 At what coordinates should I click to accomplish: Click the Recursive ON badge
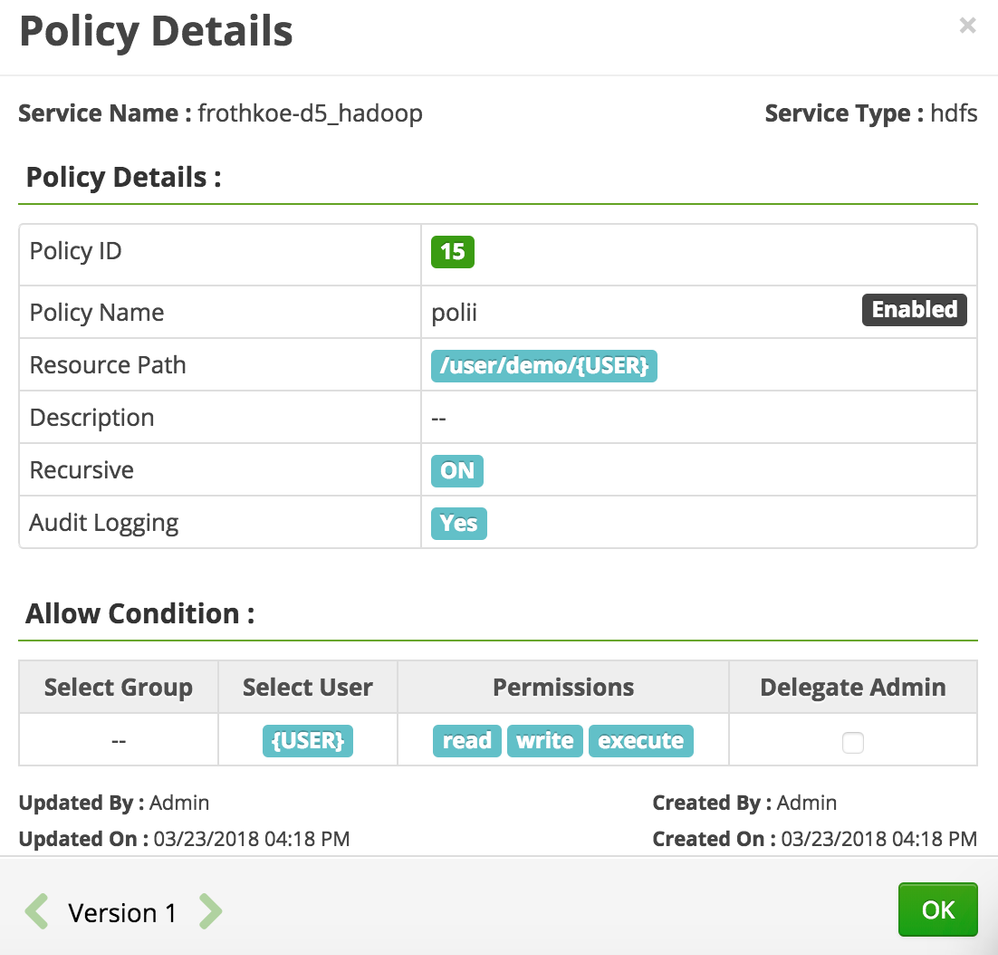[457, 470]
